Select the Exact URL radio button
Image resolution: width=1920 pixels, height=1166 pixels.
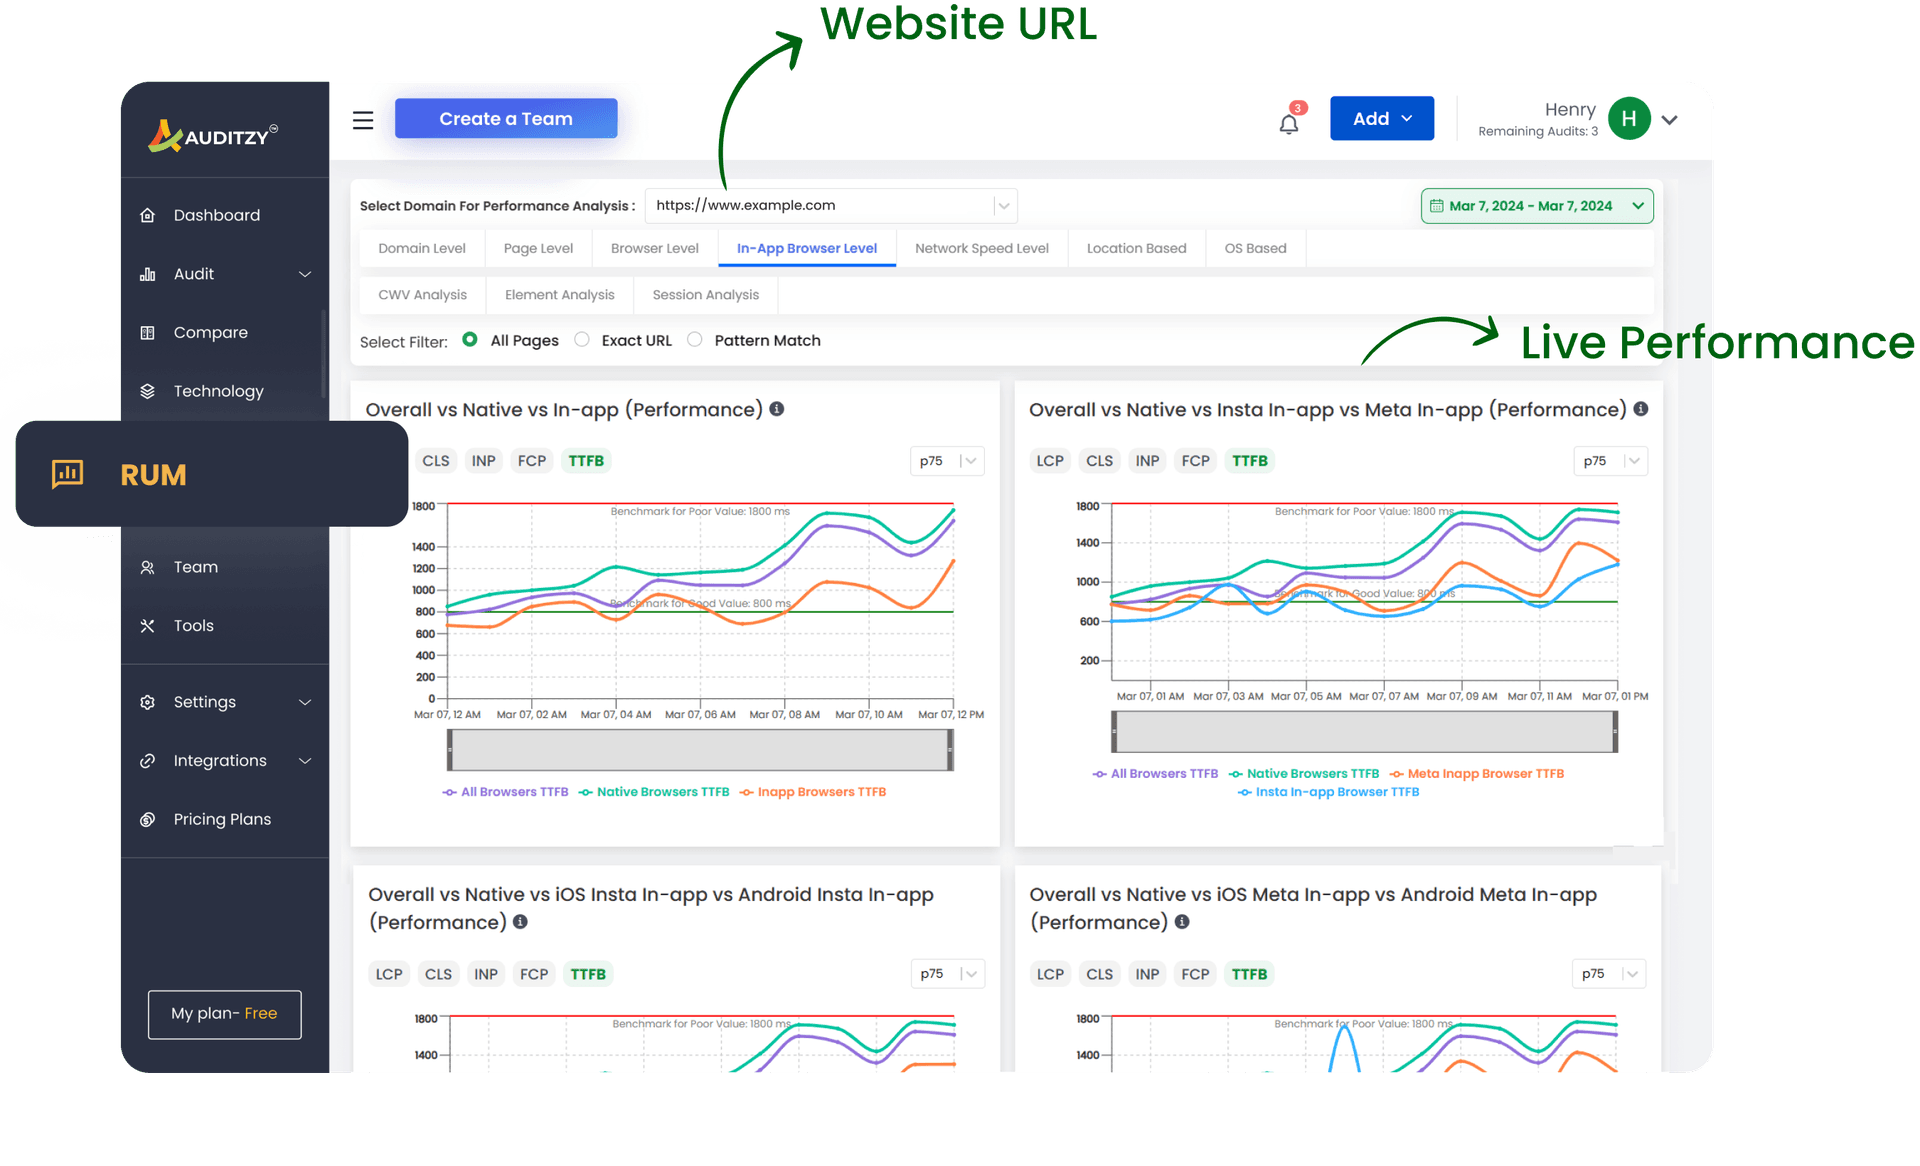[583, 340]
